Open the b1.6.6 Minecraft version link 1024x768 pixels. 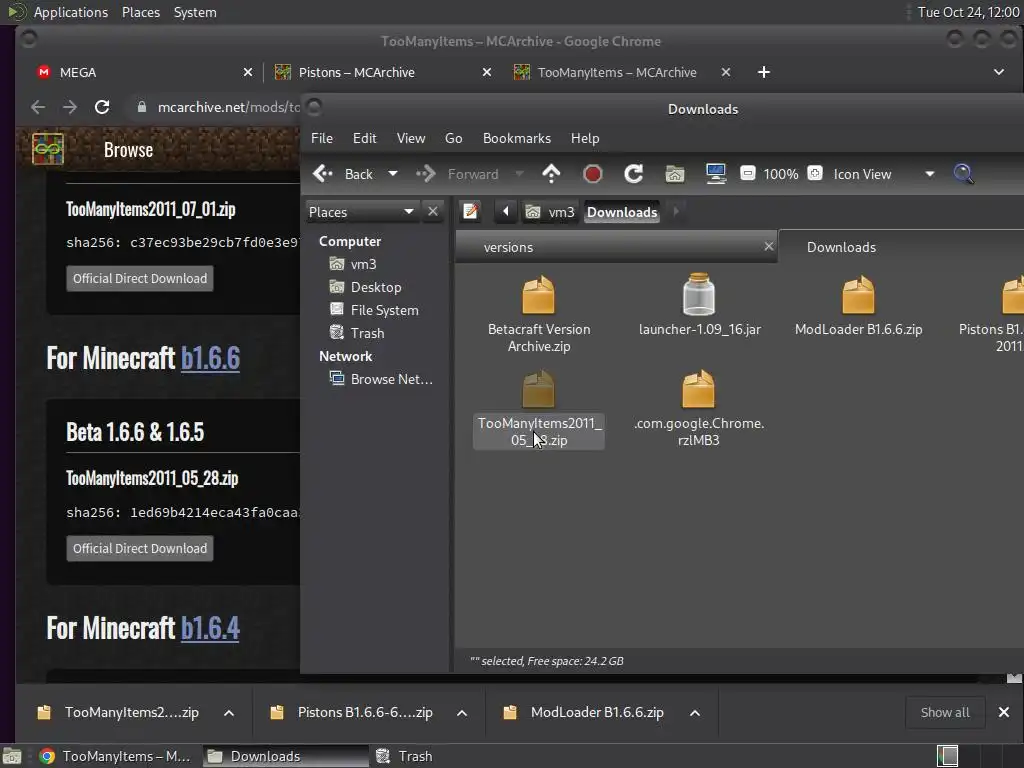point(210,359)
